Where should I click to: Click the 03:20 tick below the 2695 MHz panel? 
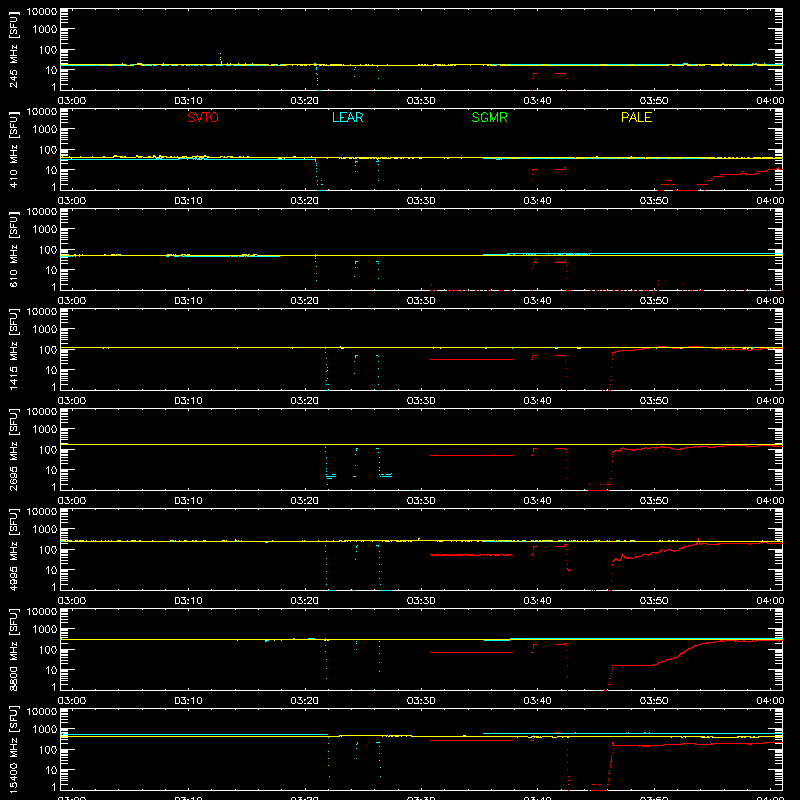click(x=305, y=501)
